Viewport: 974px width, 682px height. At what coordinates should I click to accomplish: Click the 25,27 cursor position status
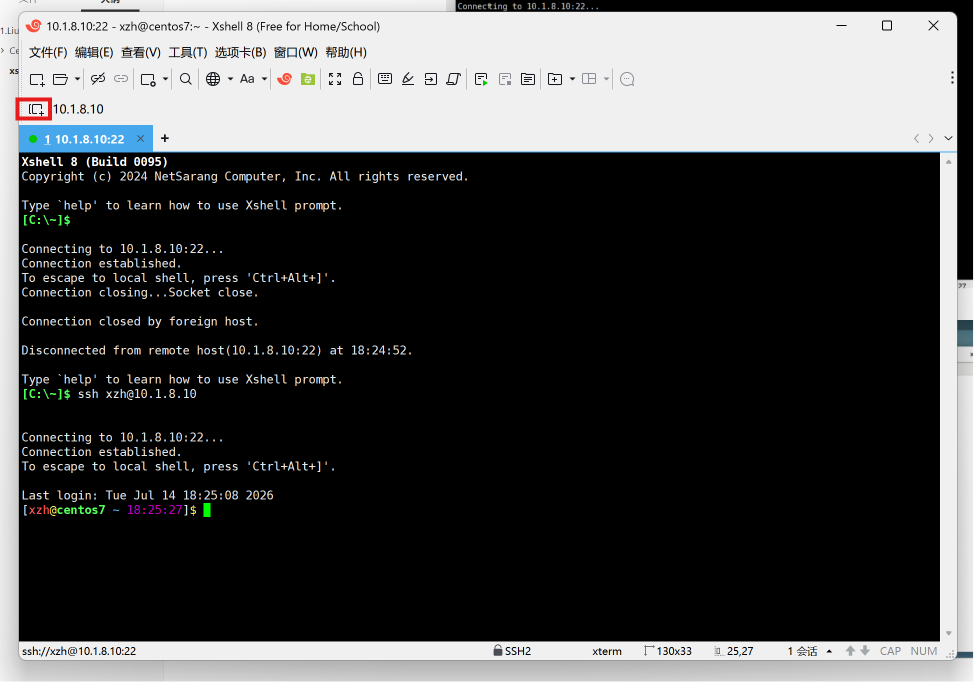coord(734,651)
